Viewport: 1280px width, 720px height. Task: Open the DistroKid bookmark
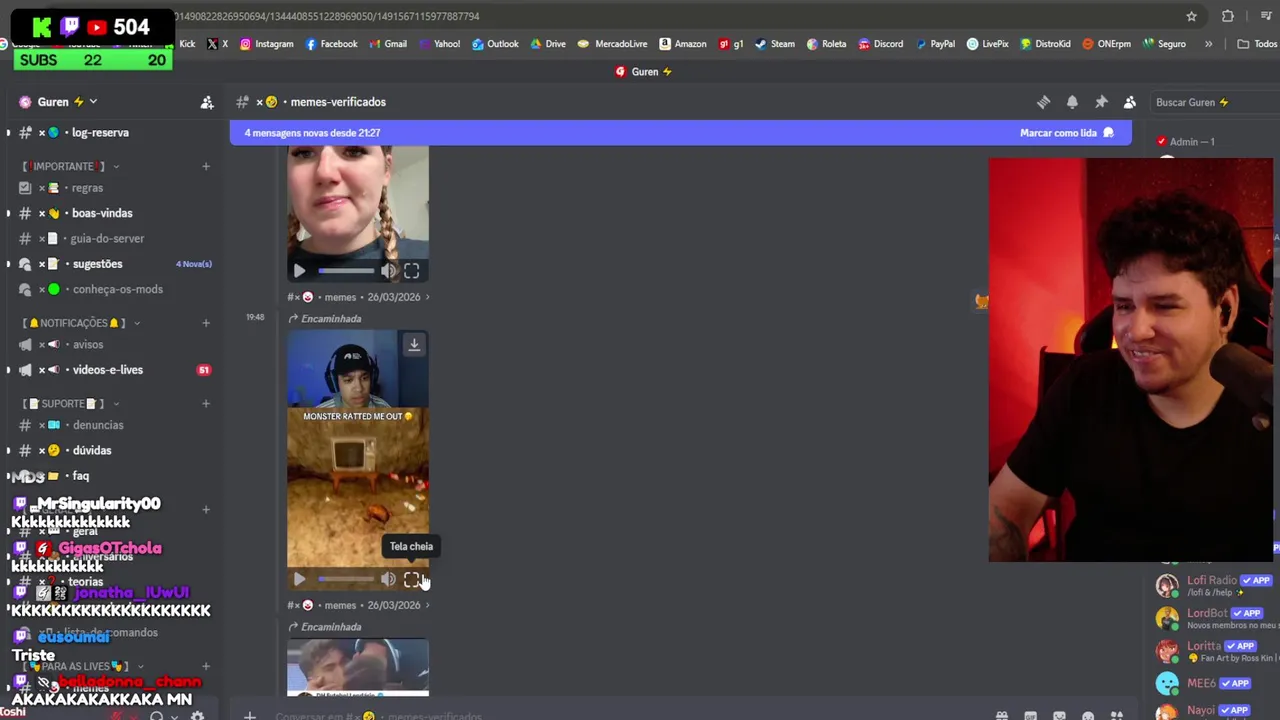click(1045, 44)
